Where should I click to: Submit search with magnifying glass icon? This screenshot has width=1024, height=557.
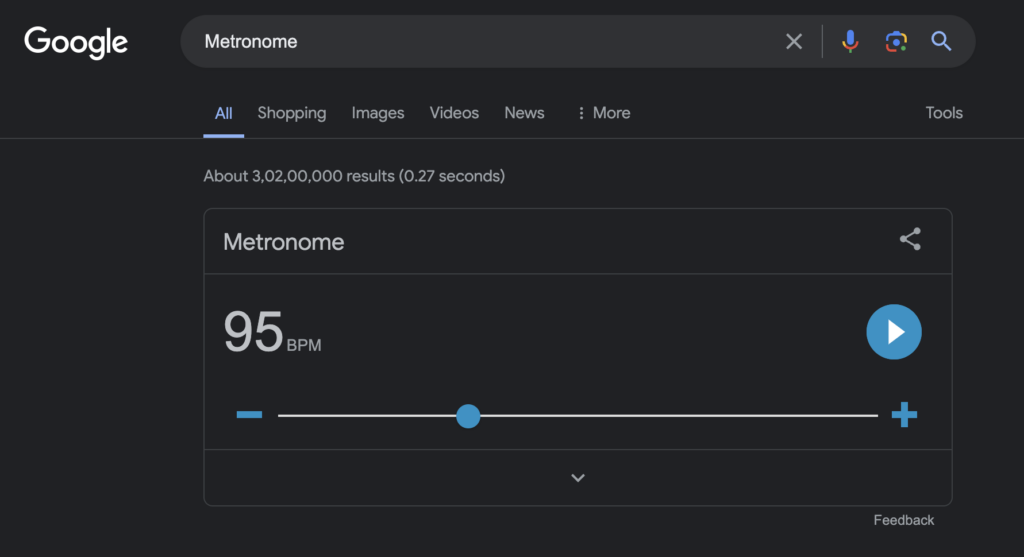[x=940, y=41]
